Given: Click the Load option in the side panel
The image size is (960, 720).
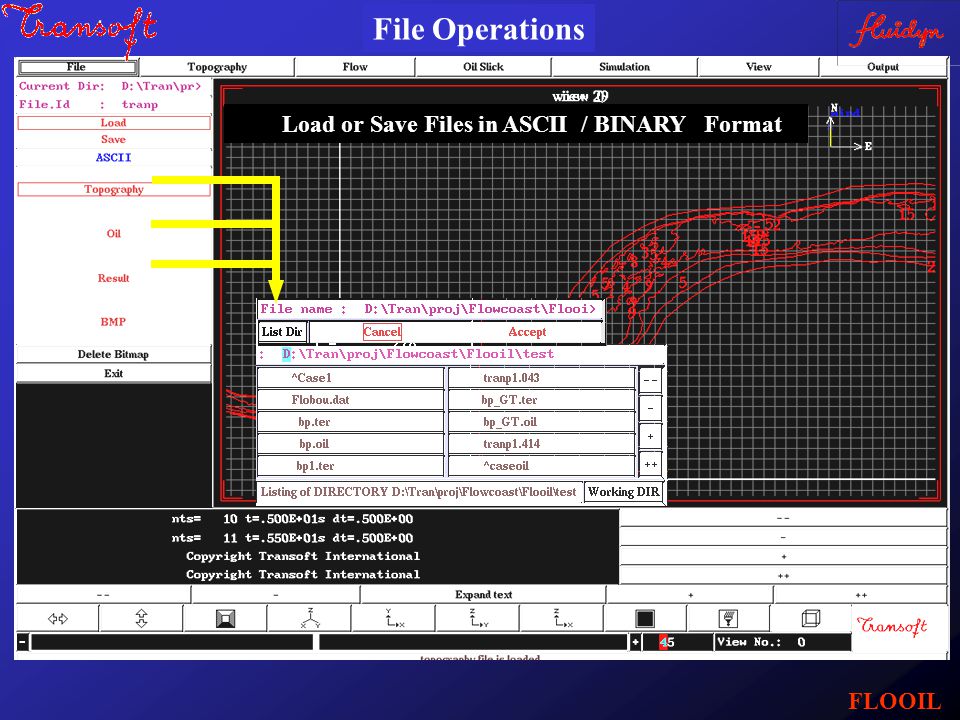Looking at the screenshot, I should (114, 123).
